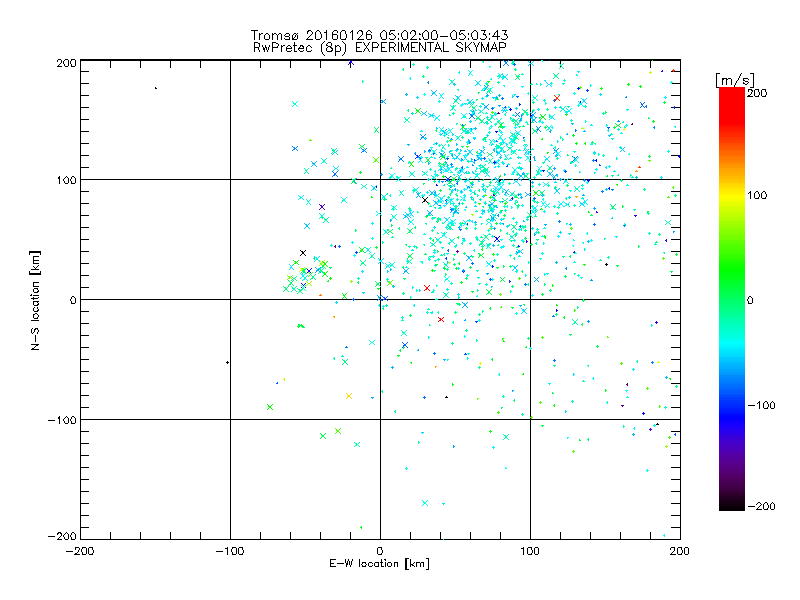Click the yellow X marker south of the origin line
800x600 pixels.
pos(349,396)
